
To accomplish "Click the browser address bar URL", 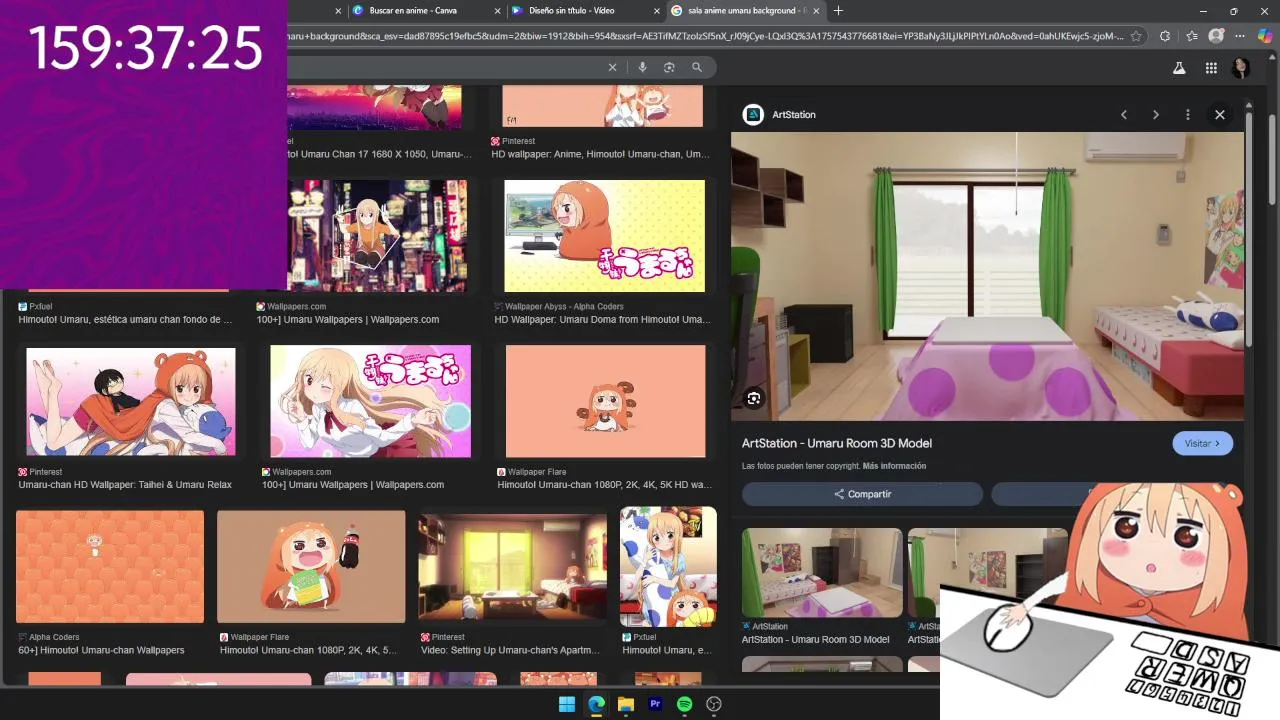I will tap(704, 36).
